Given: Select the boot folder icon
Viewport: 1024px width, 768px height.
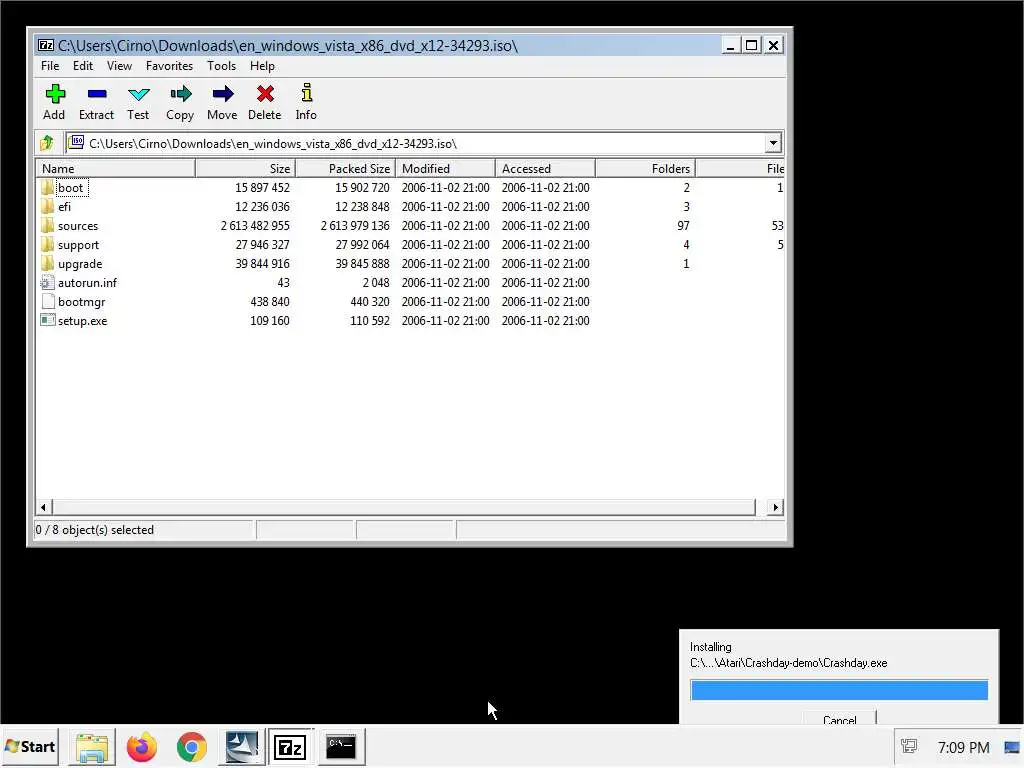Looking at the screenshot, I should click(47, 188).
